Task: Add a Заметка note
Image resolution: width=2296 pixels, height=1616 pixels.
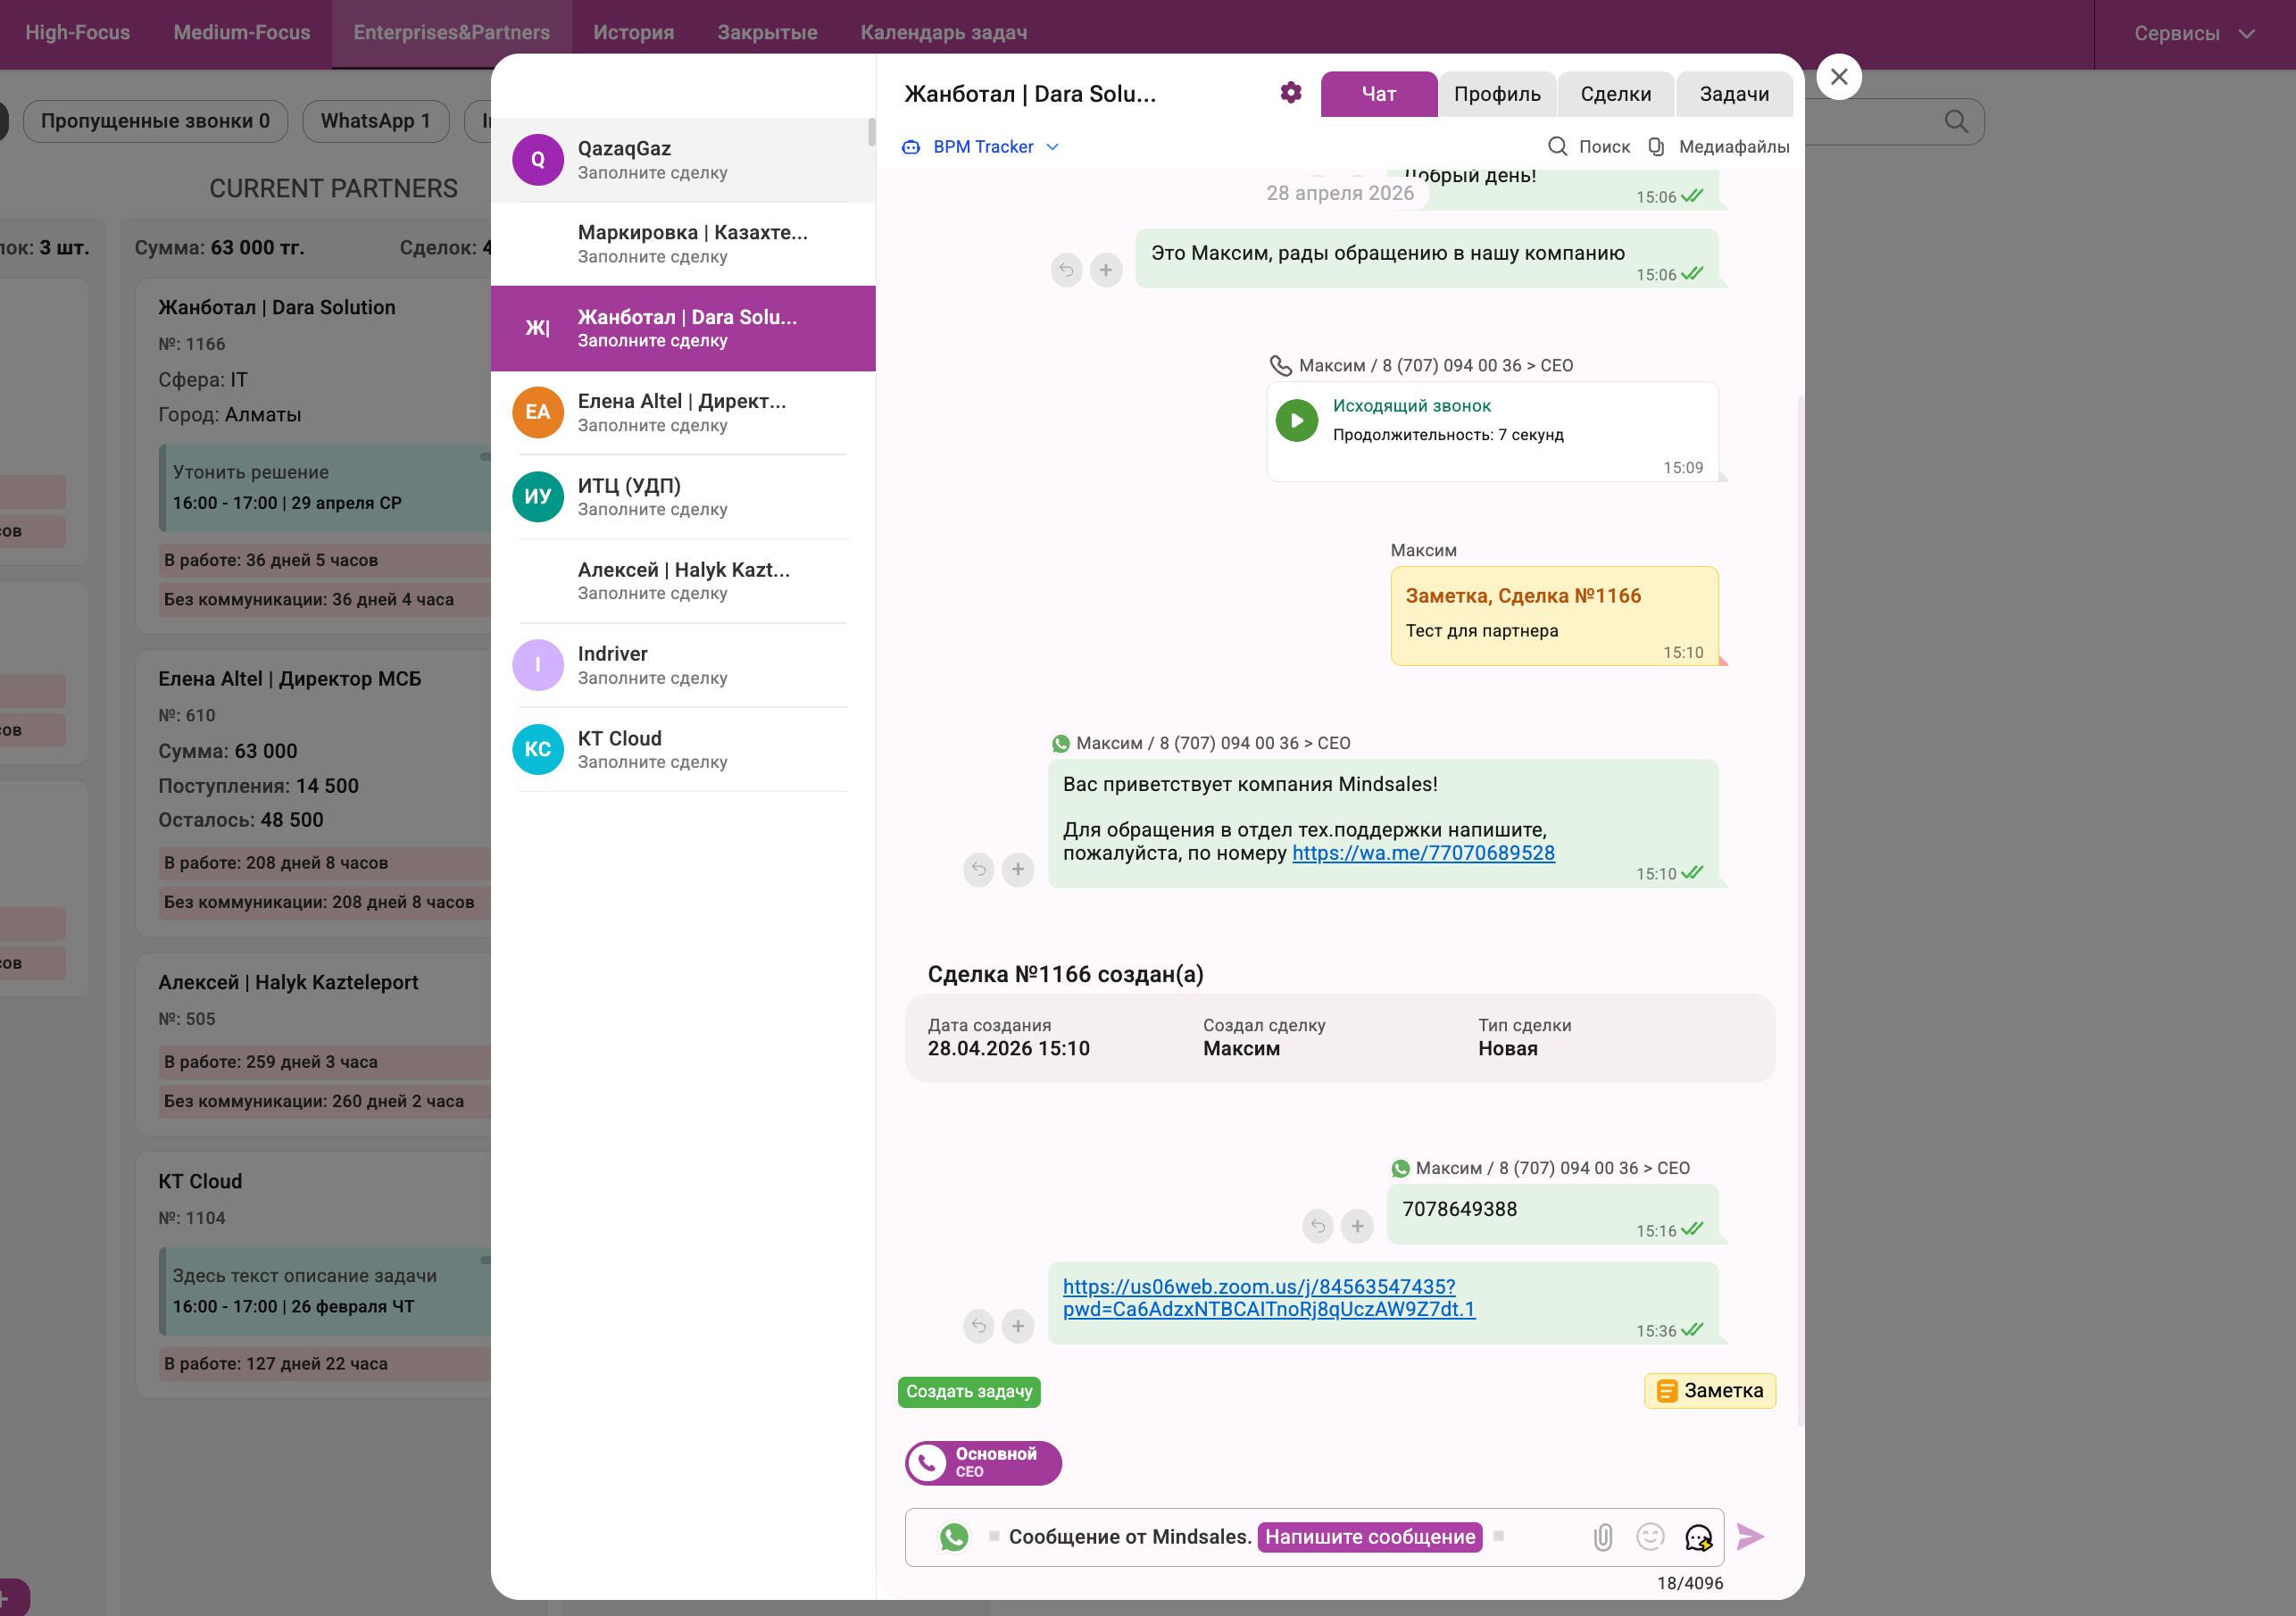Action: tap(1709, 1391)
